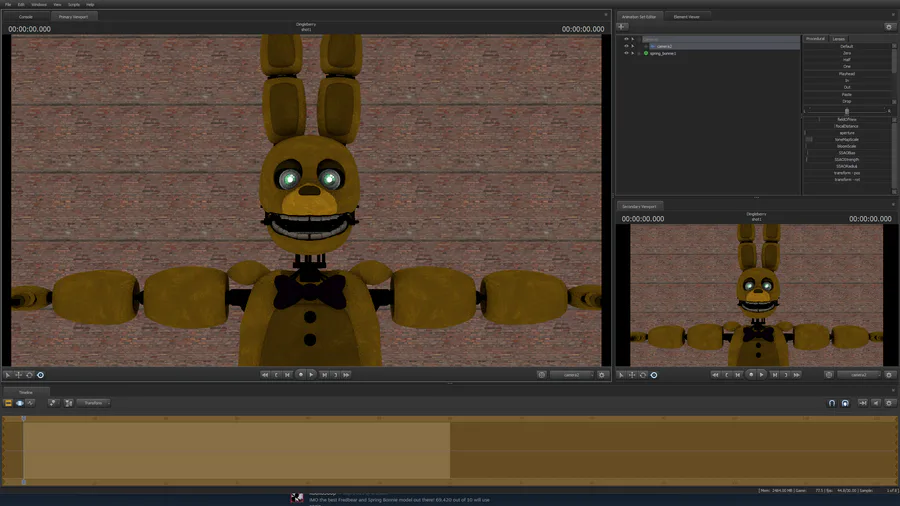Toggle work camera icon in secondary viewport
Screen dimensions: 900x506
click(828, 375)
